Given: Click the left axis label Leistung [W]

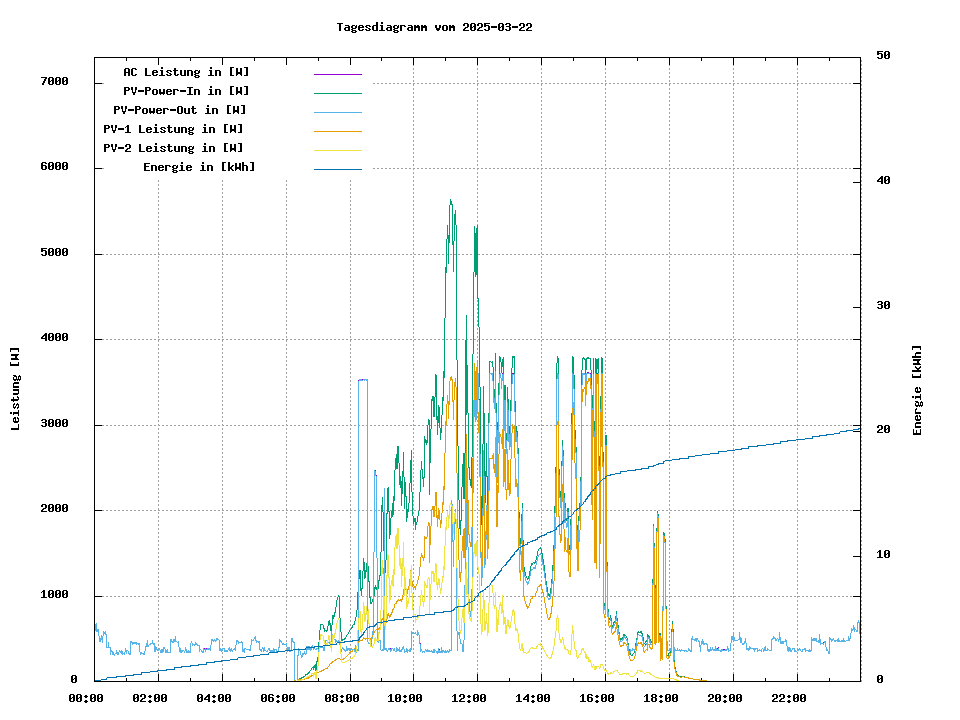Looking at the screenshot, I should click(x=15, y=389).
